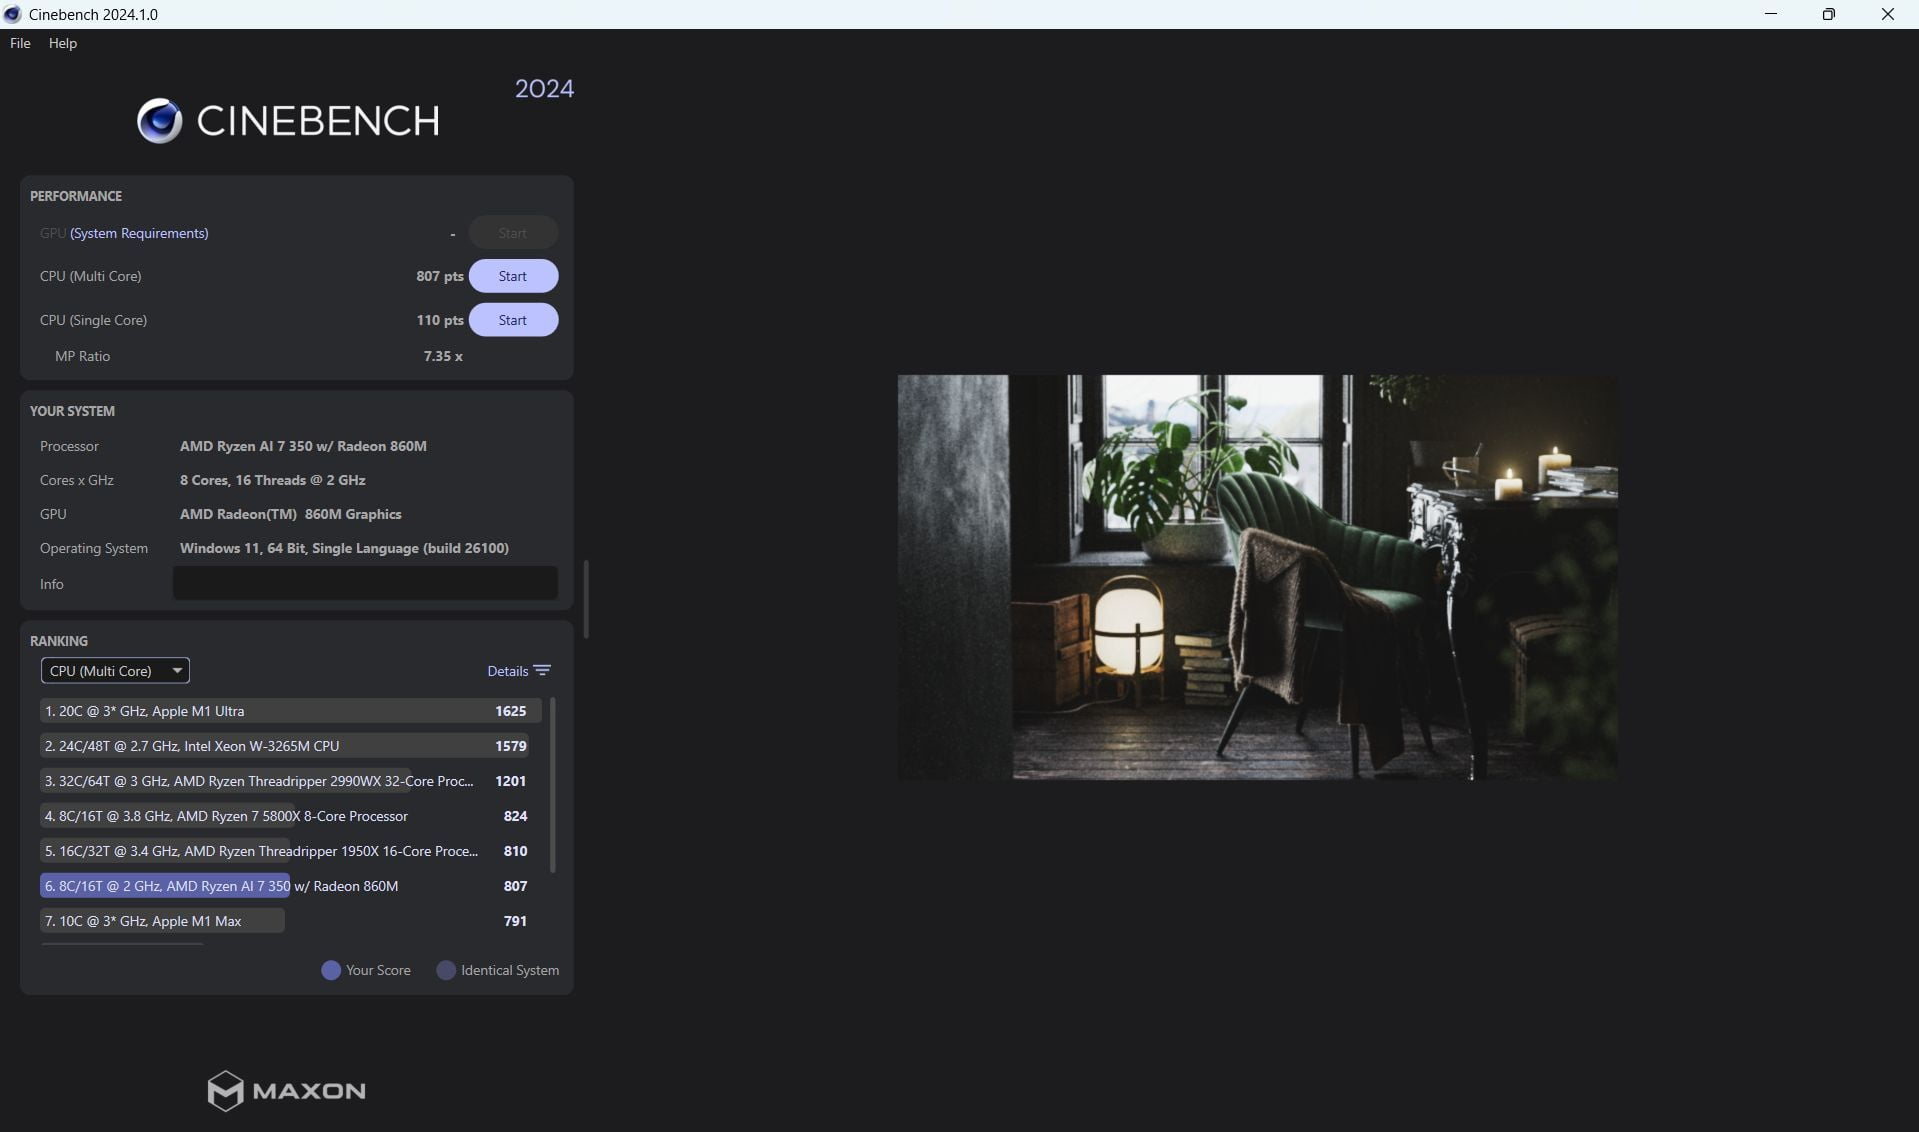This screenshot has height=1132, width=1919.
Task: Click the ranking list vertical scrollbar
Action: click(553, 785)
